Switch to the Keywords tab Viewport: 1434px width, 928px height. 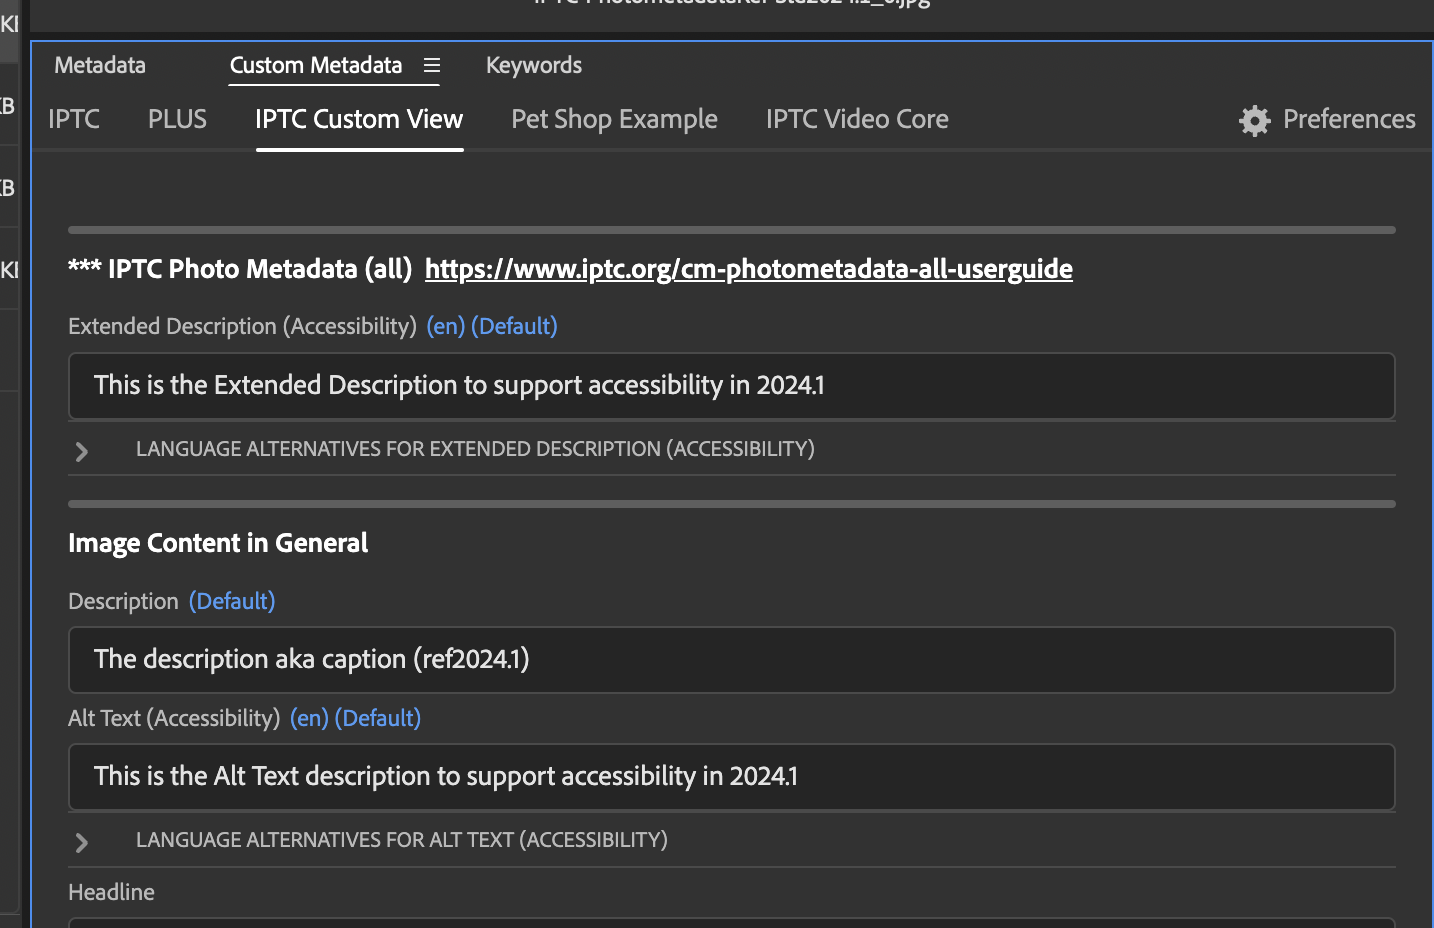point(533,65)
